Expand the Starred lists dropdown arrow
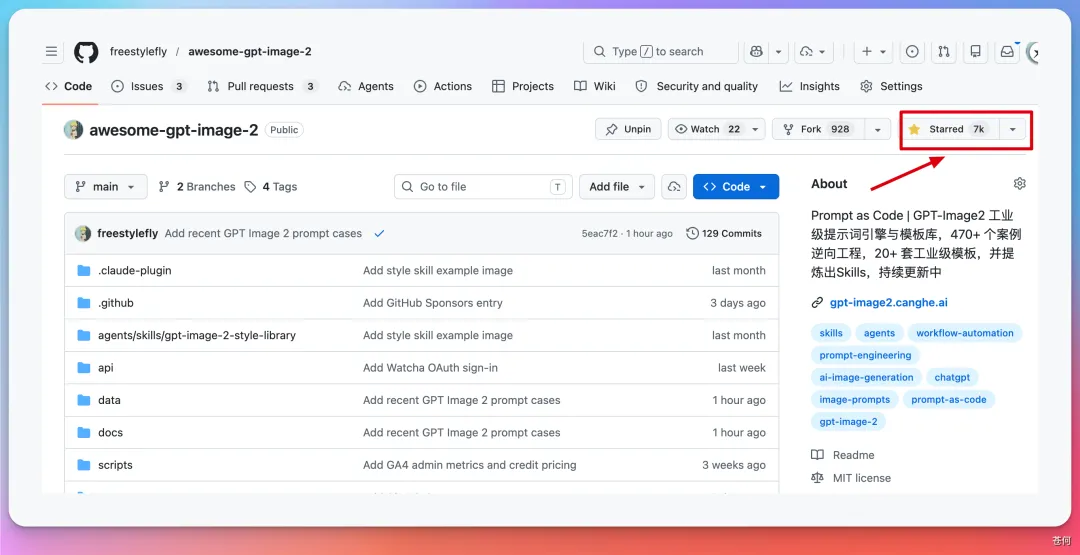Viewport: 1080px width, 555px height. (x=1012, y=129)
